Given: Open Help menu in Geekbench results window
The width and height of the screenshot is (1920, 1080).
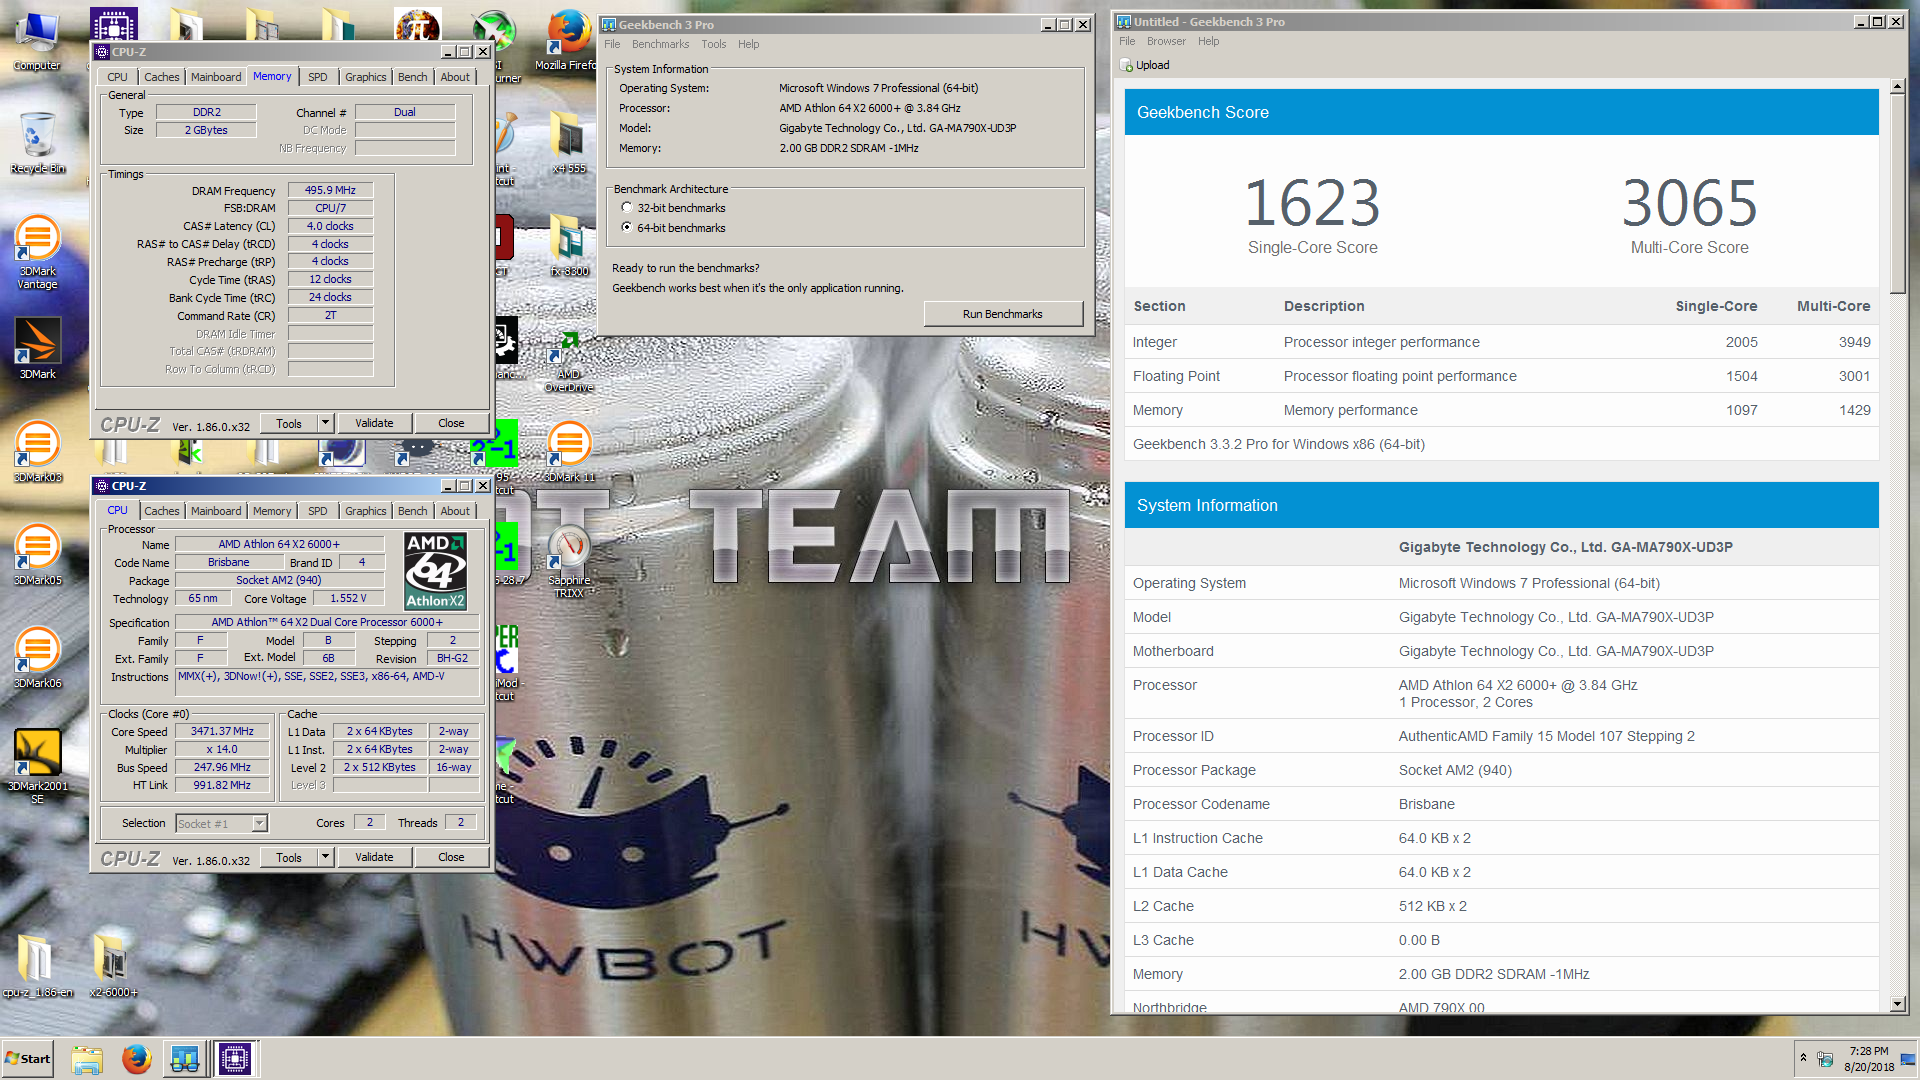Looking at the screenshot, I should pos(1209,41).
